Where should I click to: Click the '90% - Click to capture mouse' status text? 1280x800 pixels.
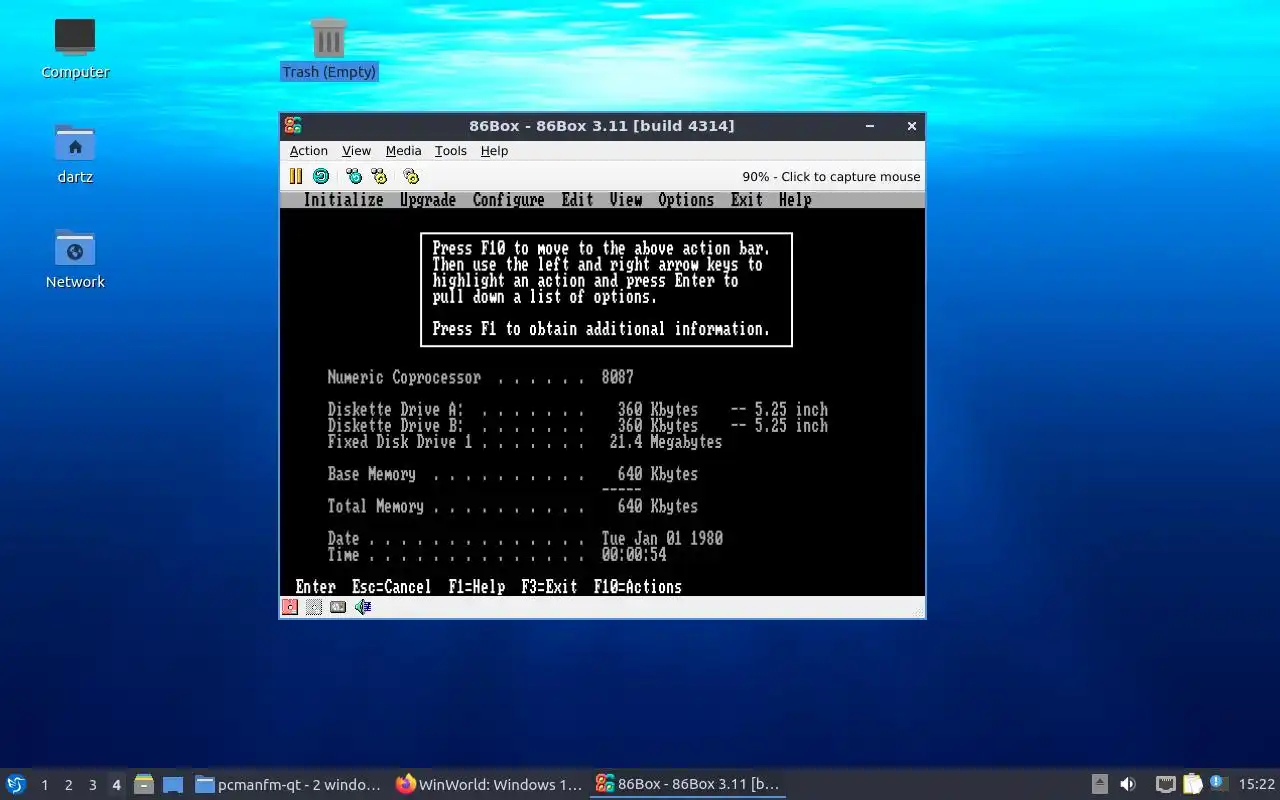831,177
